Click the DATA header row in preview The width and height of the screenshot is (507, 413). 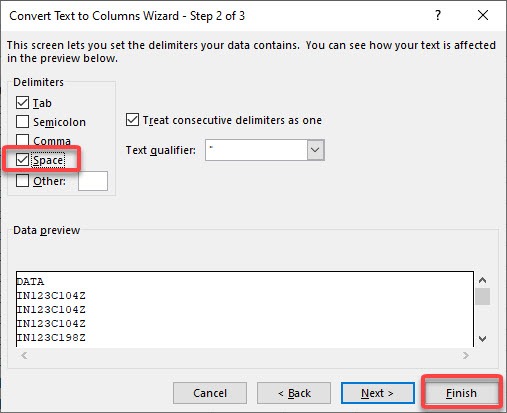coord(30,282)
